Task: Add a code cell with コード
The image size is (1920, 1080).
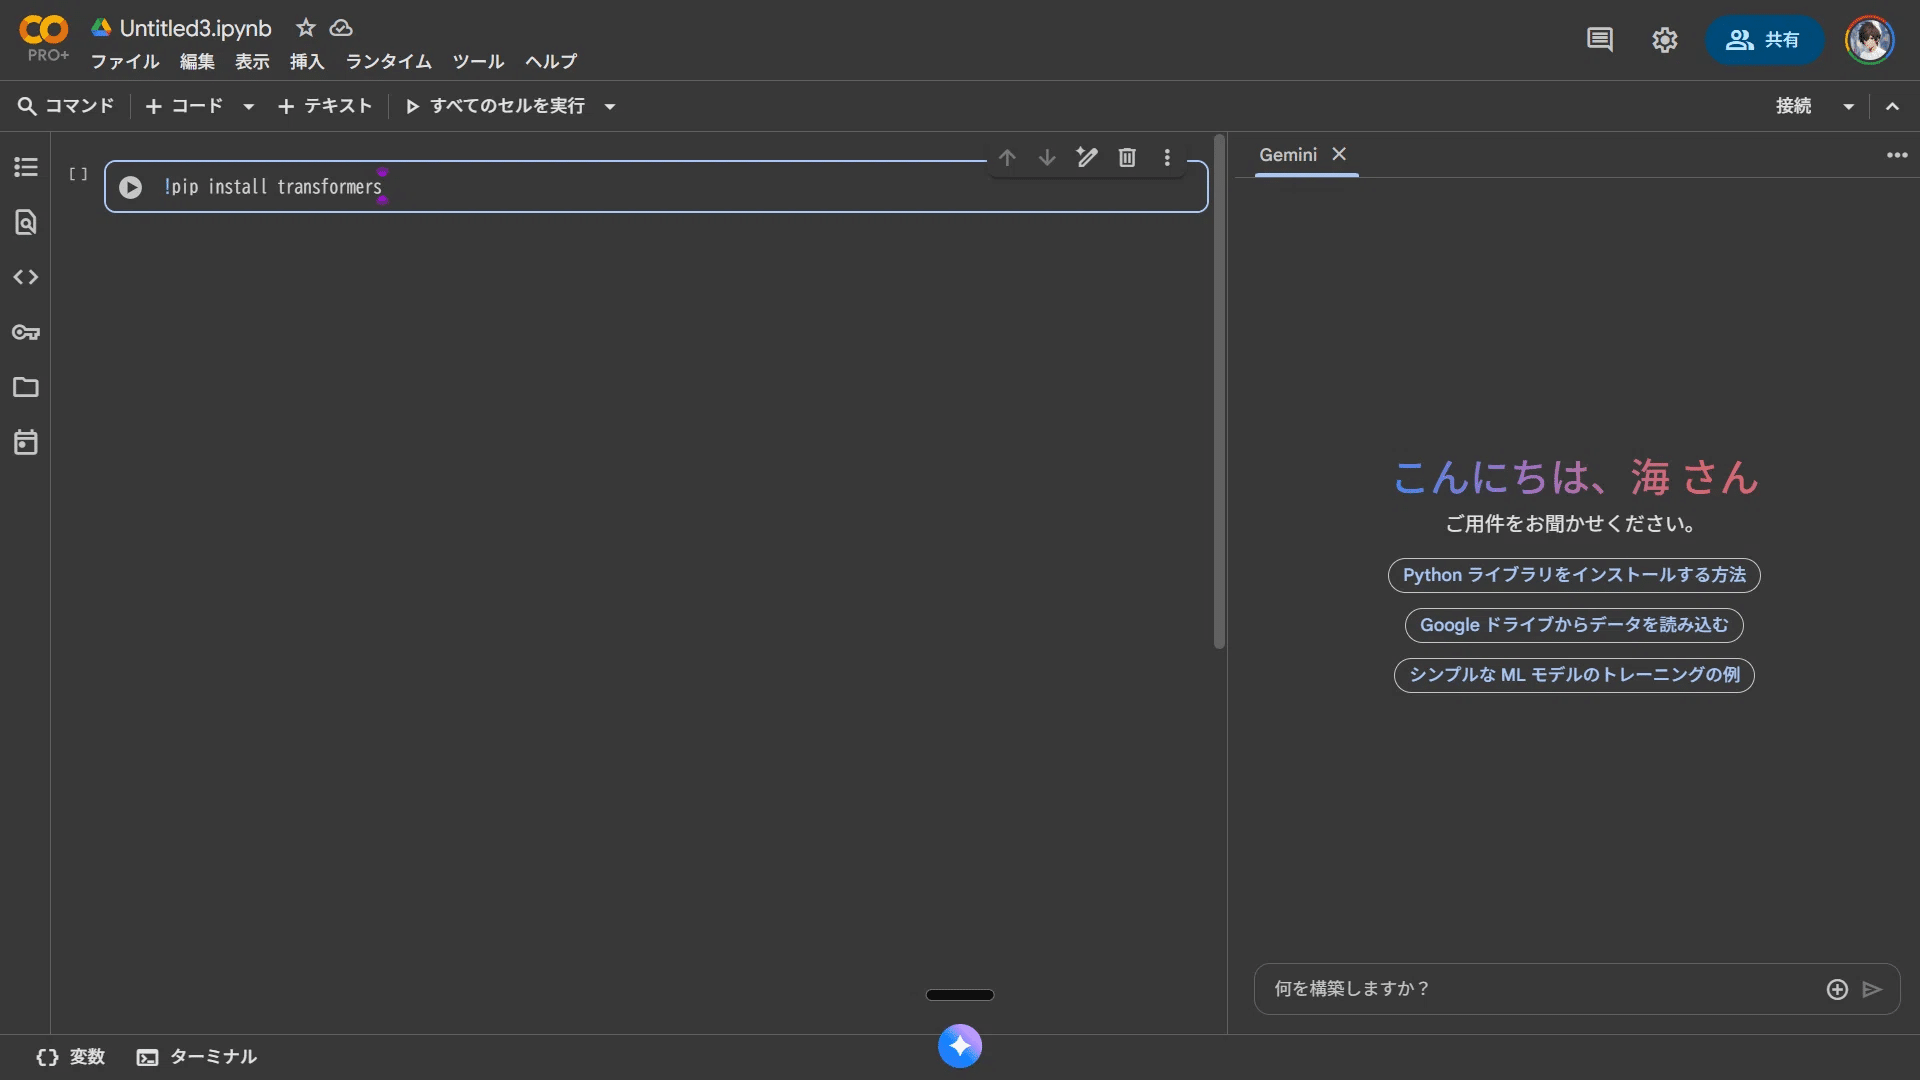Action: tap(185, 106)
